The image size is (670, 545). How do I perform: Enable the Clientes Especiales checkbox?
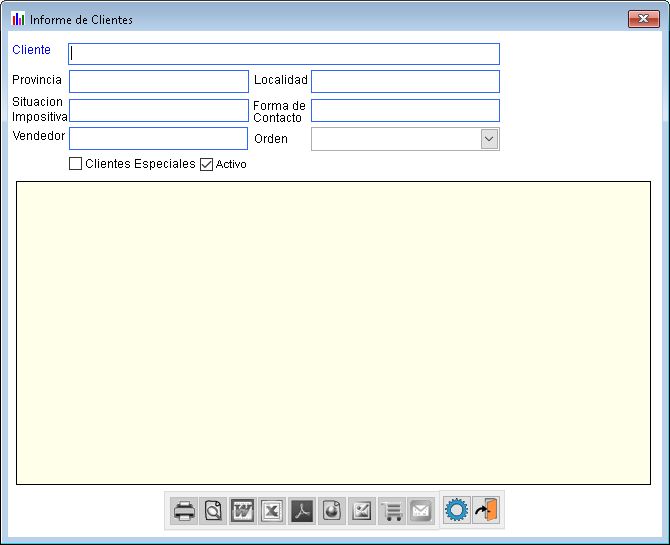pos(76,164)
